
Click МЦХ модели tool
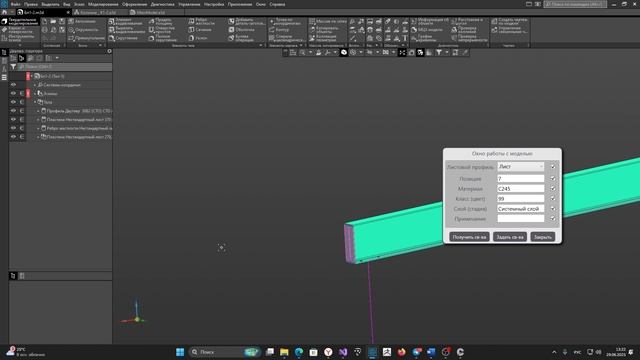[x=427, y=30]
